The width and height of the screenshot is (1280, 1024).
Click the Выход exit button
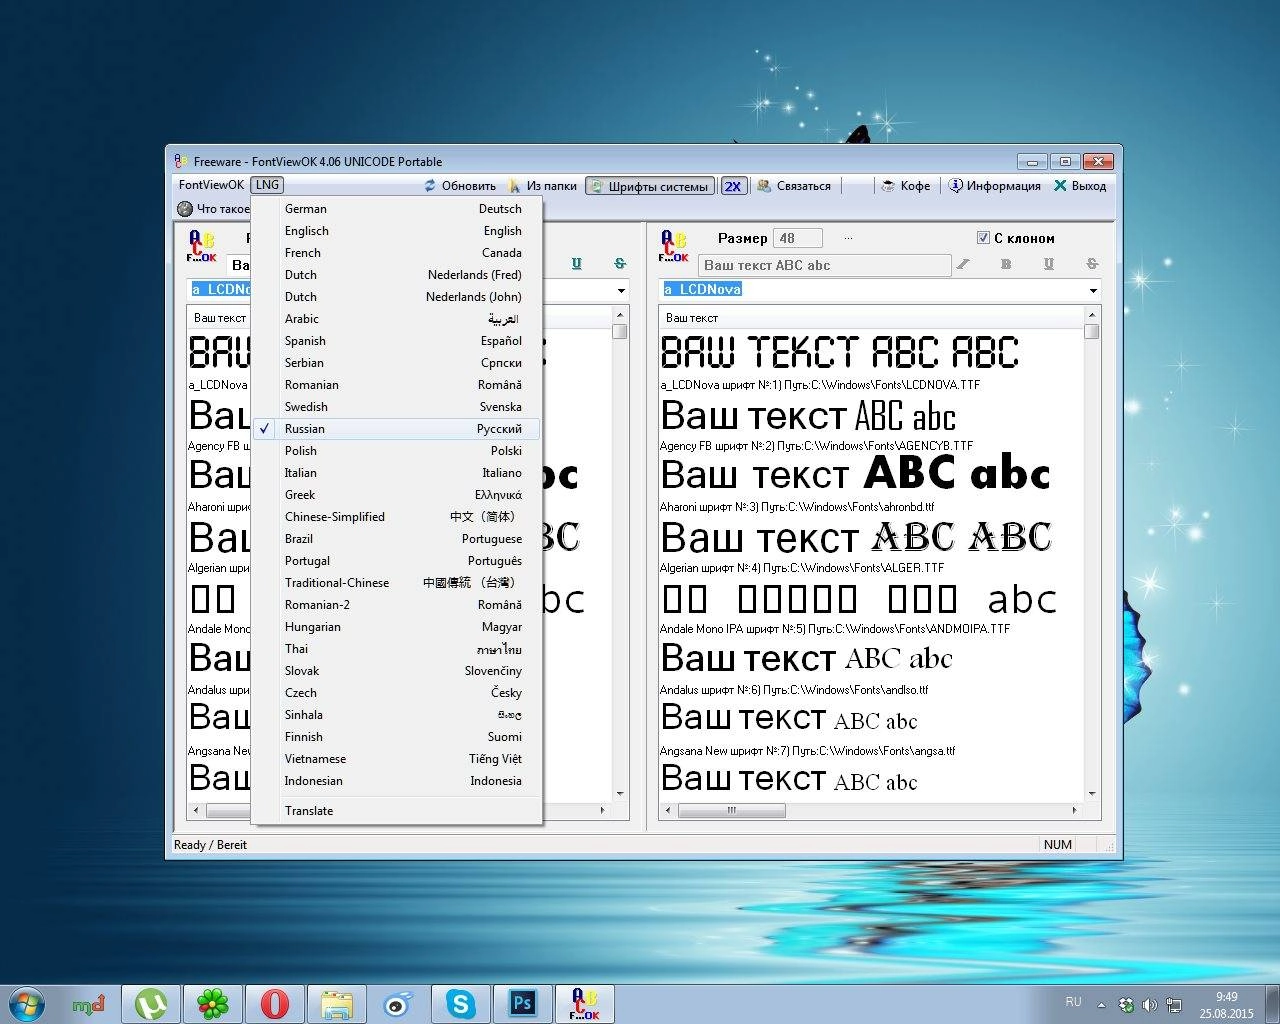coord(1080,186)
